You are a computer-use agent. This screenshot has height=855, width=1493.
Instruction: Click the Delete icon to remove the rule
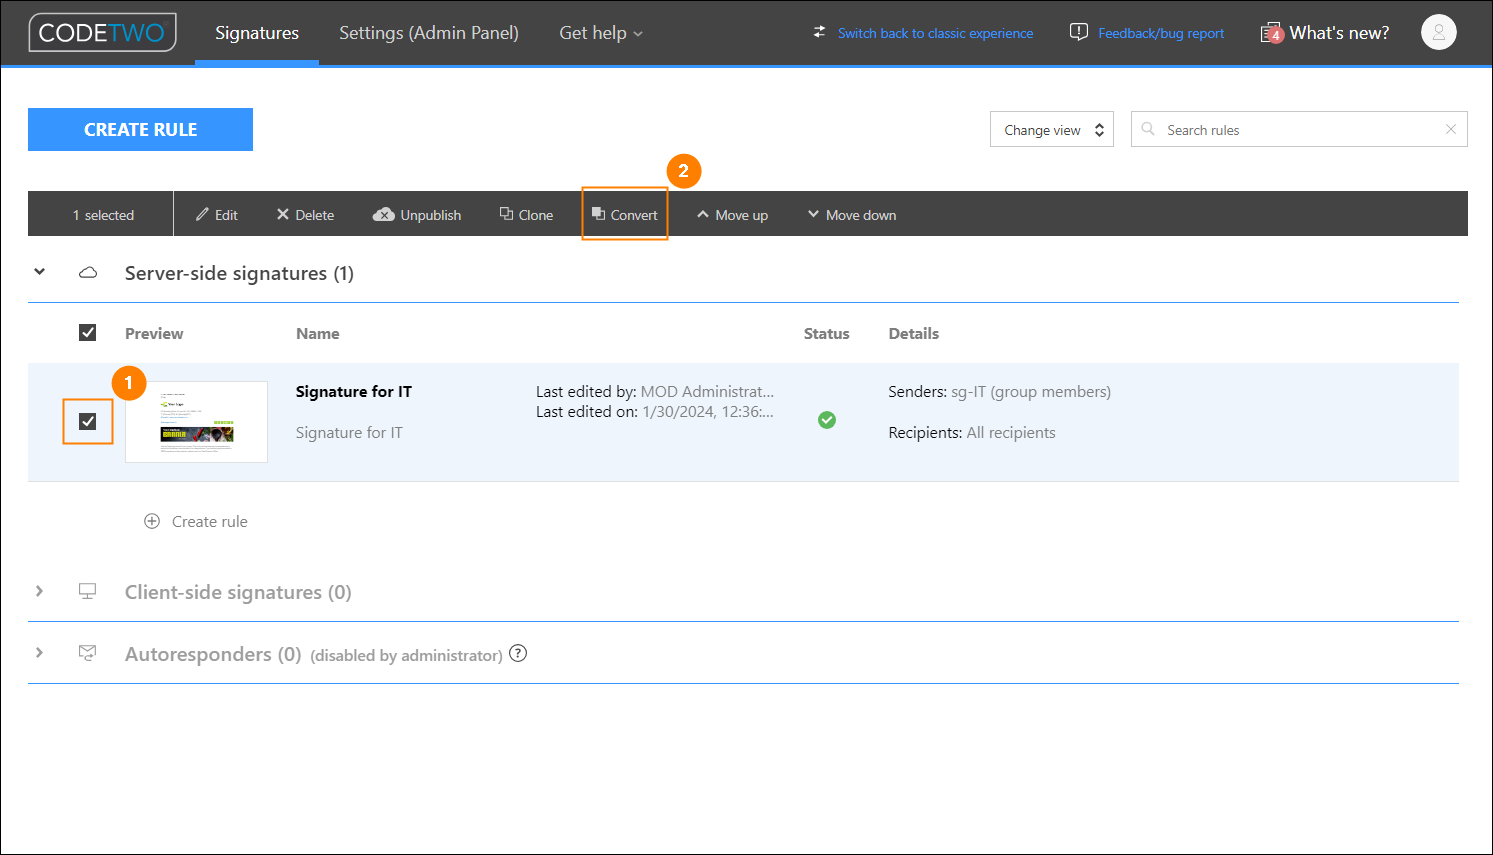304,214
